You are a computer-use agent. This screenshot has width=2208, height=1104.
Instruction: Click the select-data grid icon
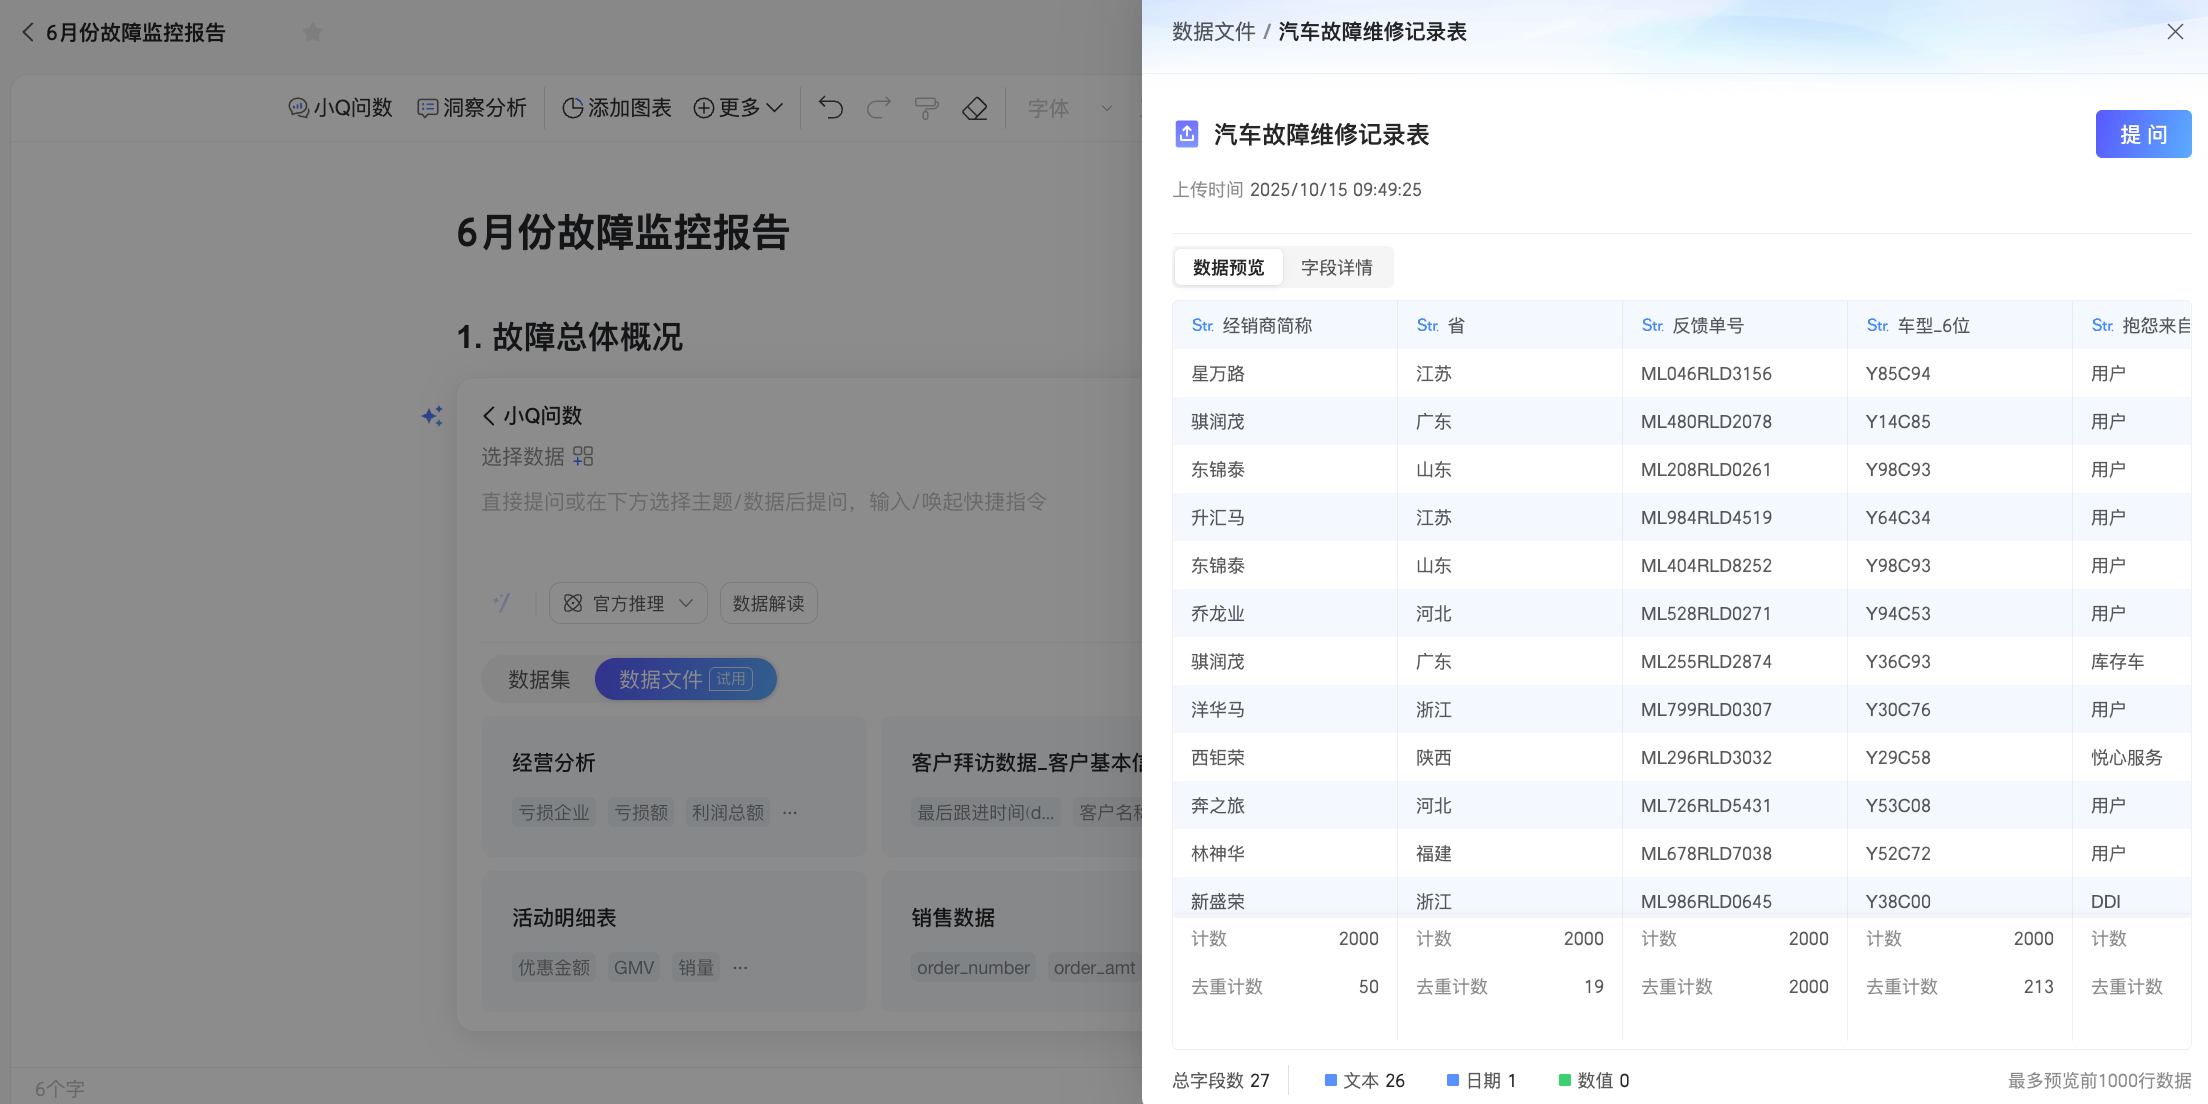[x=583, y=457]
